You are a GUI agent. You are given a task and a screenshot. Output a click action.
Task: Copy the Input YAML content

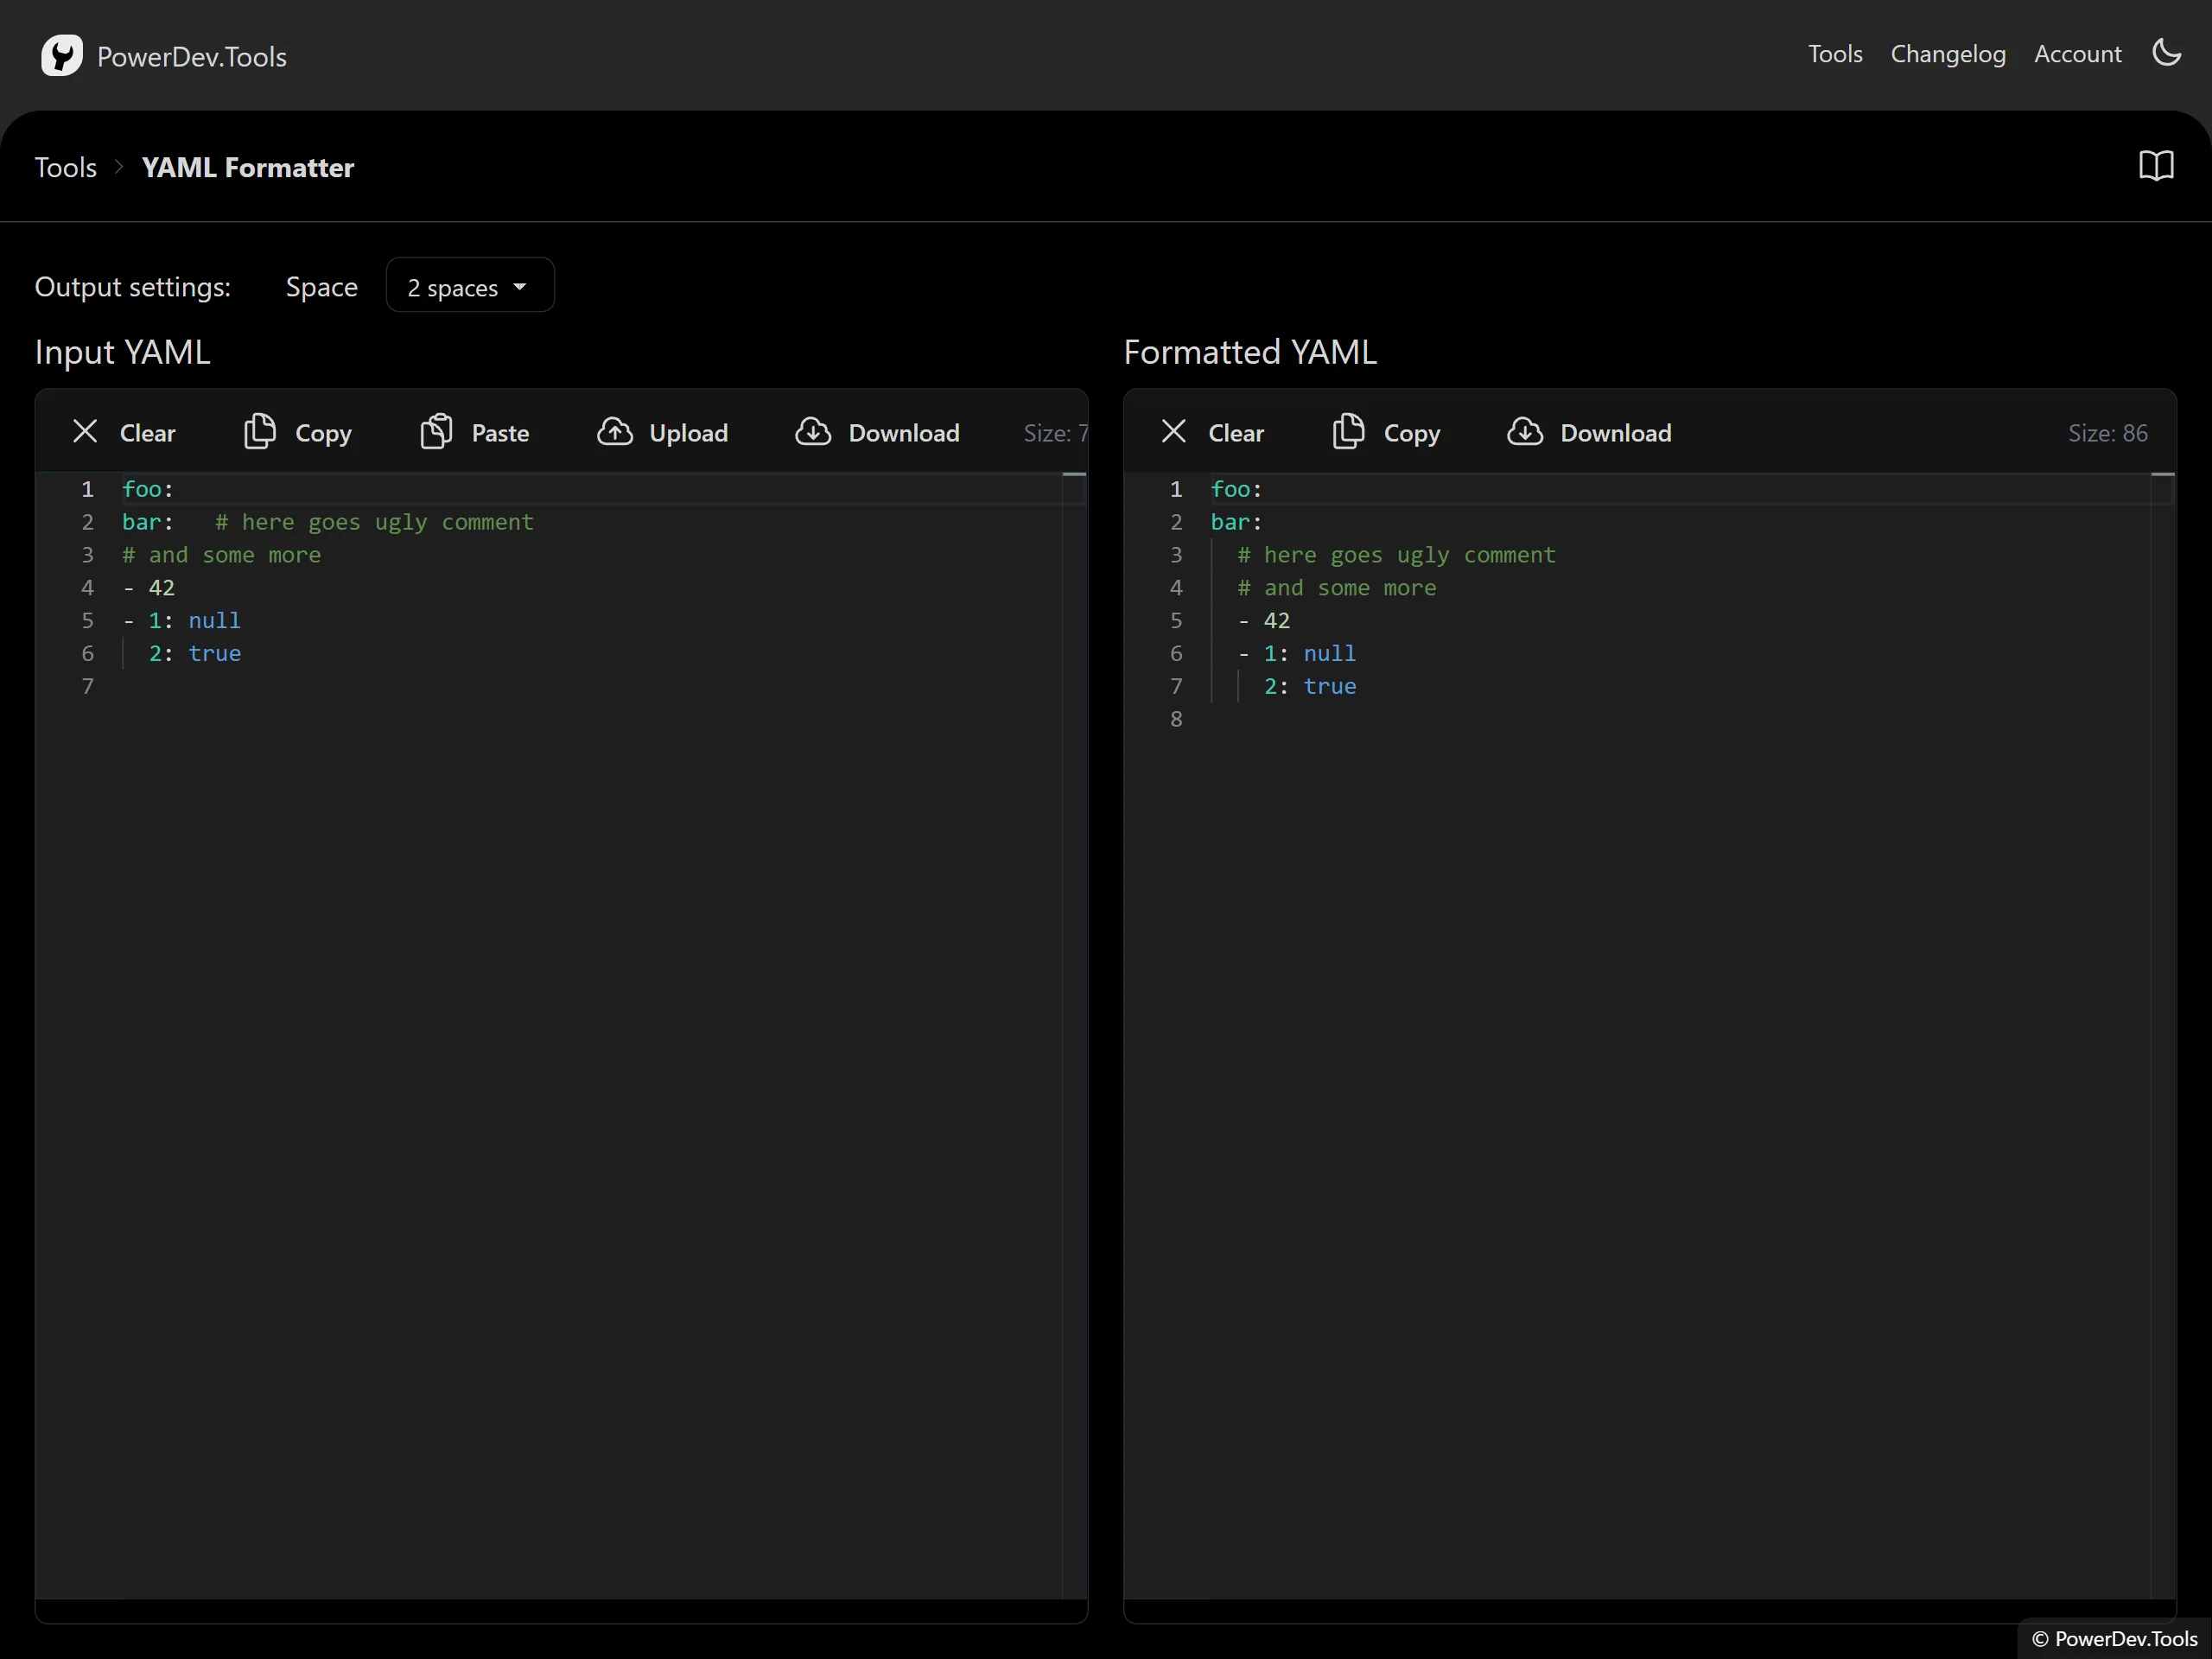click(x=298, y=433)
